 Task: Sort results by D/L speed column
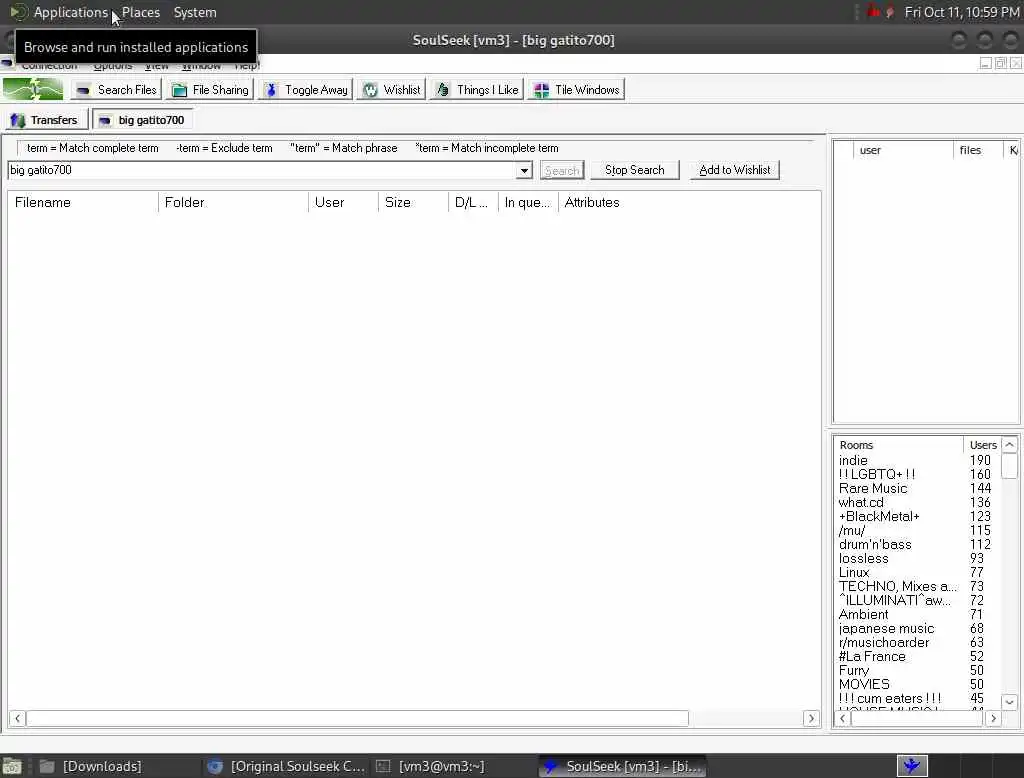tap(473, 203)
